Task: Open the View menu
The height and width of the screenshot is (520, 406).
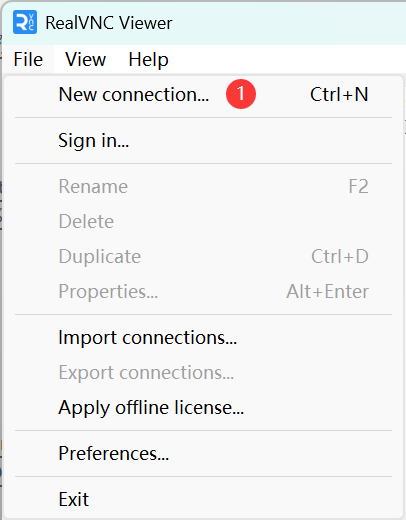Action: coord(86,60)
